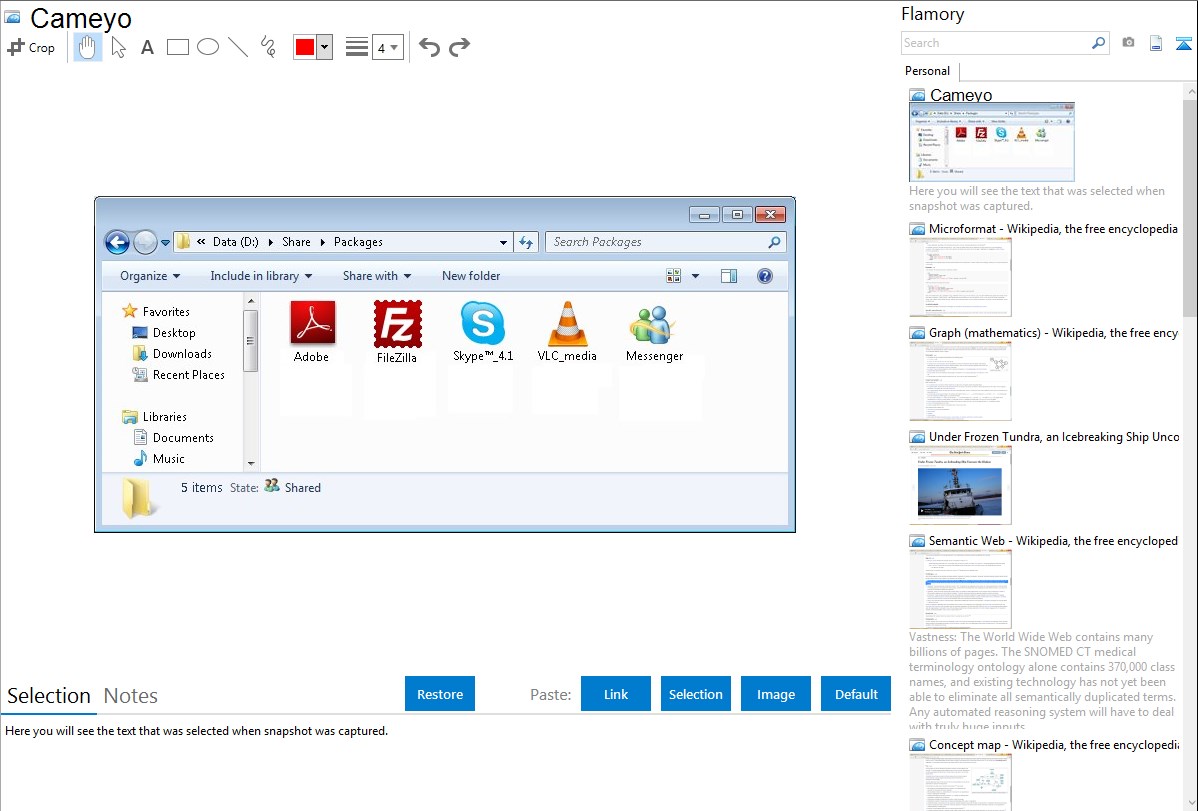Viewport: 1198px width, 811px height.
Task: Click the page document icon in Flamory
Action: click(x=1156, y=43)
